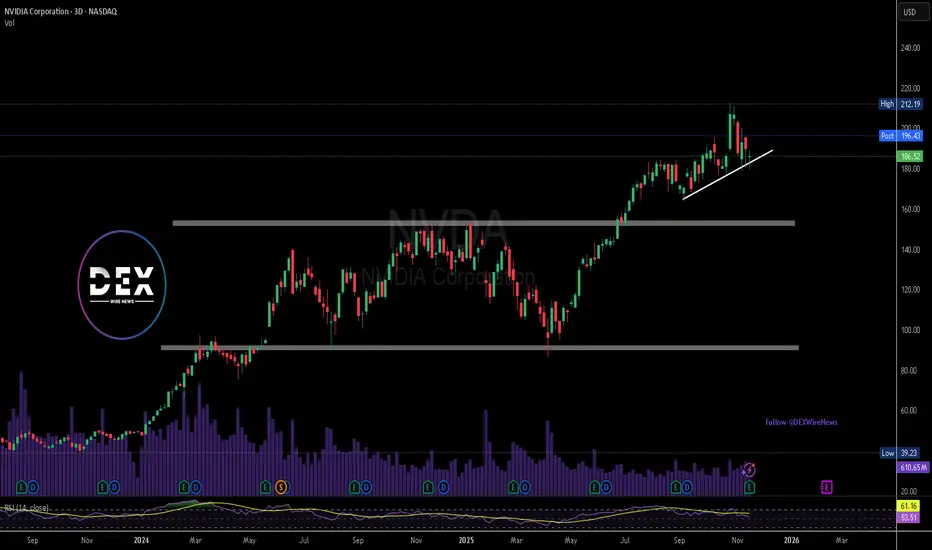Click the purple 53.51 RSI value label
Image resolution: width=932 pixels, height=550 pixels.
pos(908,517)
